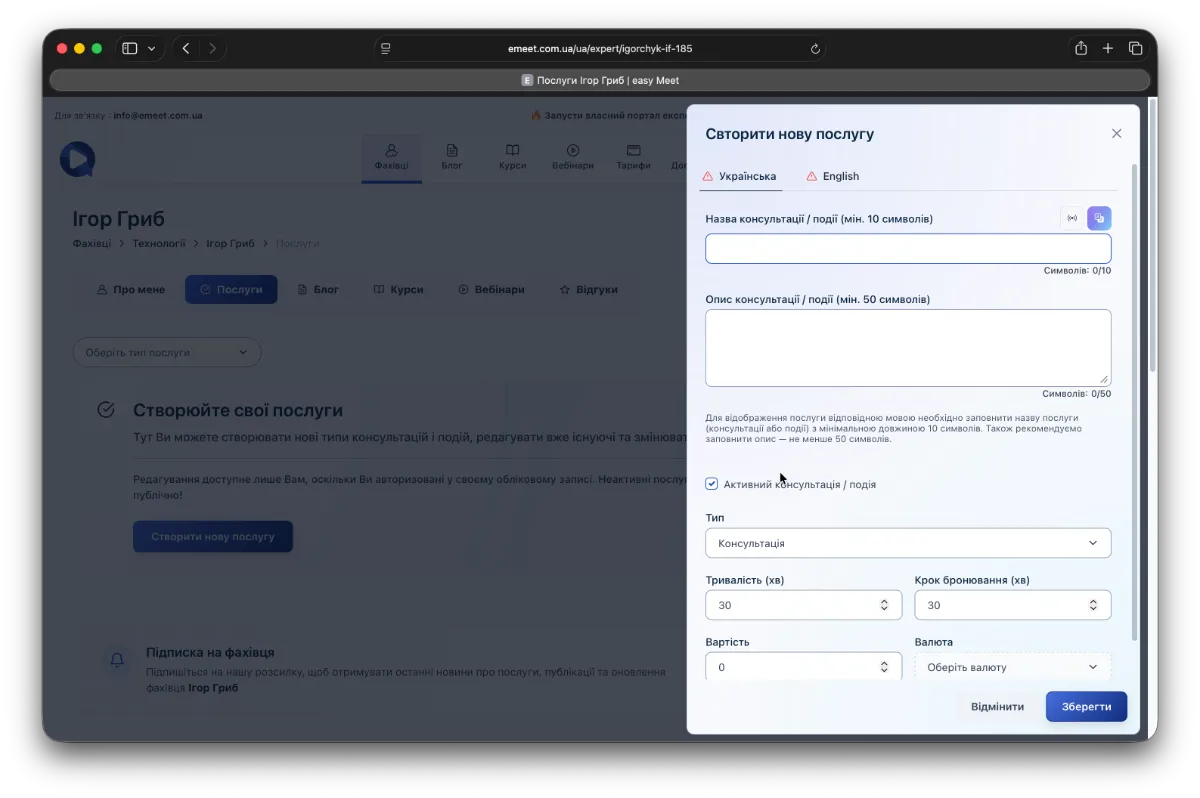Click the dialog's vertical scrollbar
Image resolution: width=1200 pixels, height=798 pixels.
[x=1134, y=400]
